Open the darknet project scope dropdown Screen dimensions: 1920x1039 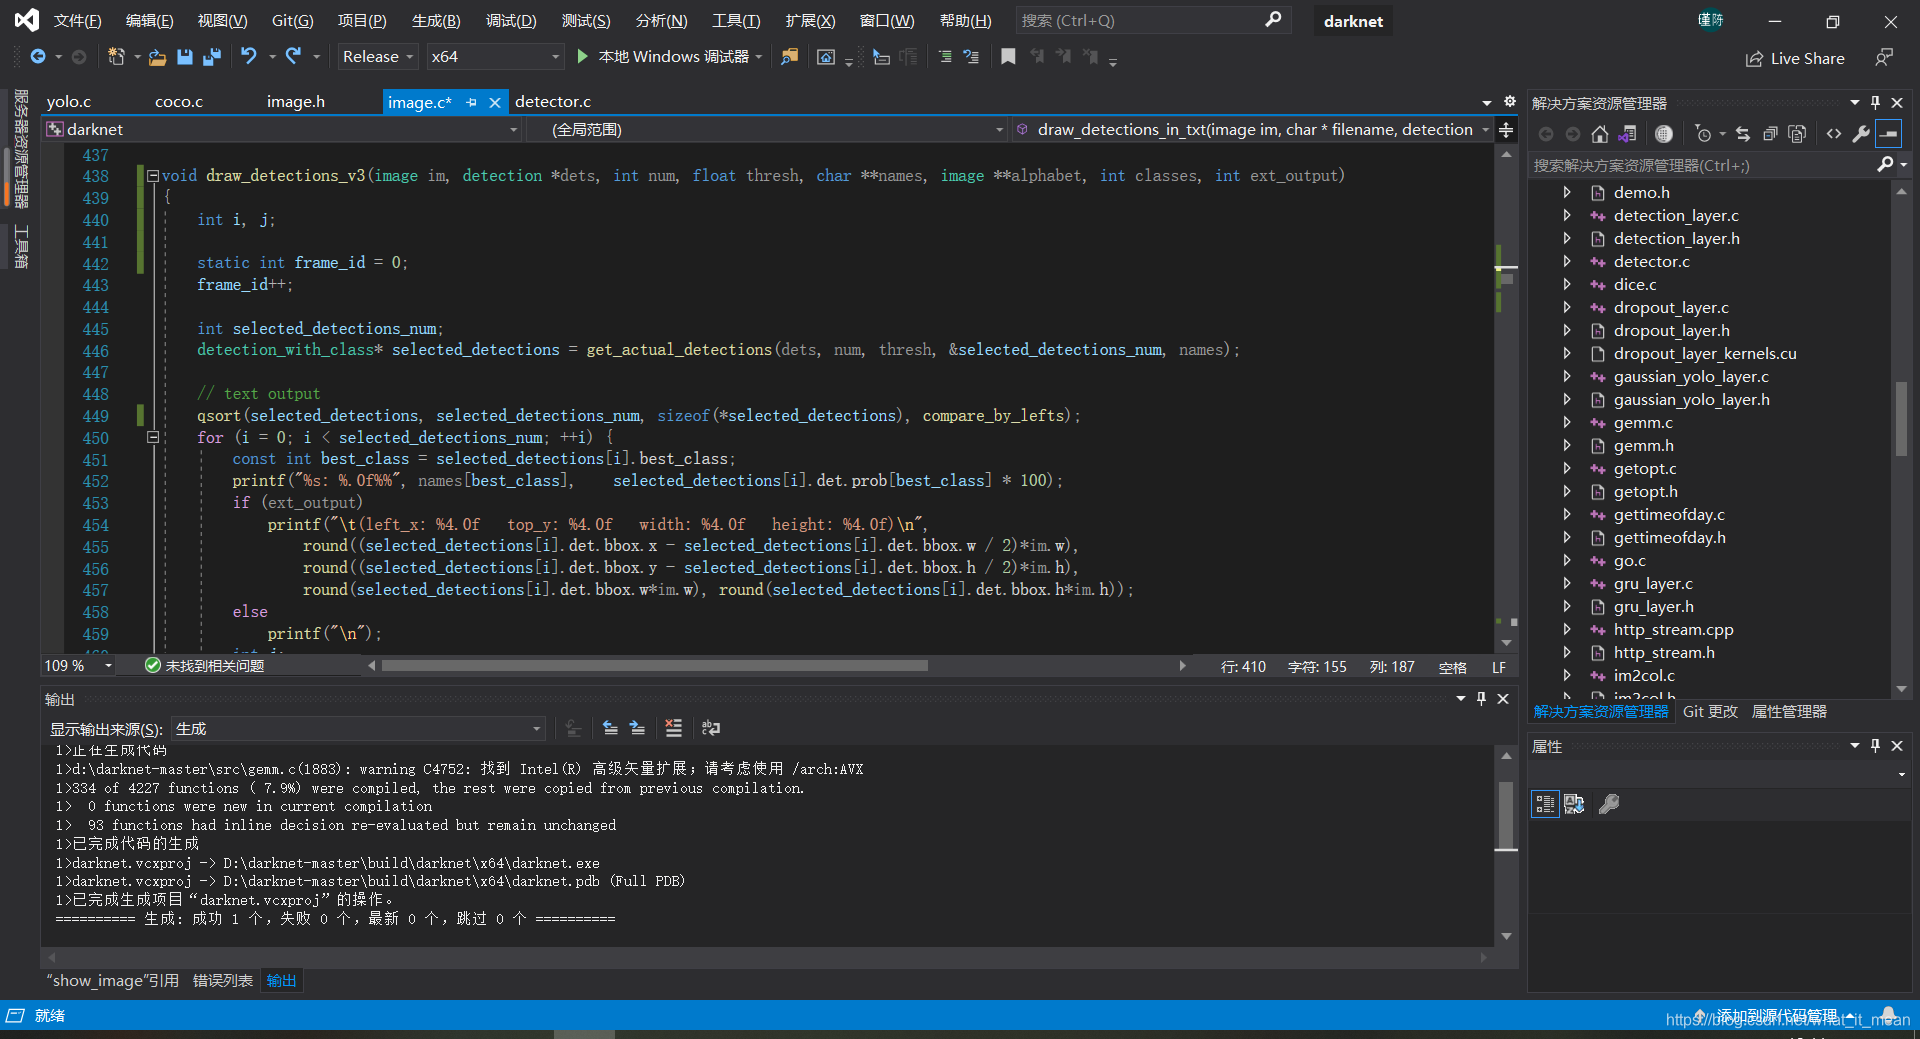coord(283,130)
